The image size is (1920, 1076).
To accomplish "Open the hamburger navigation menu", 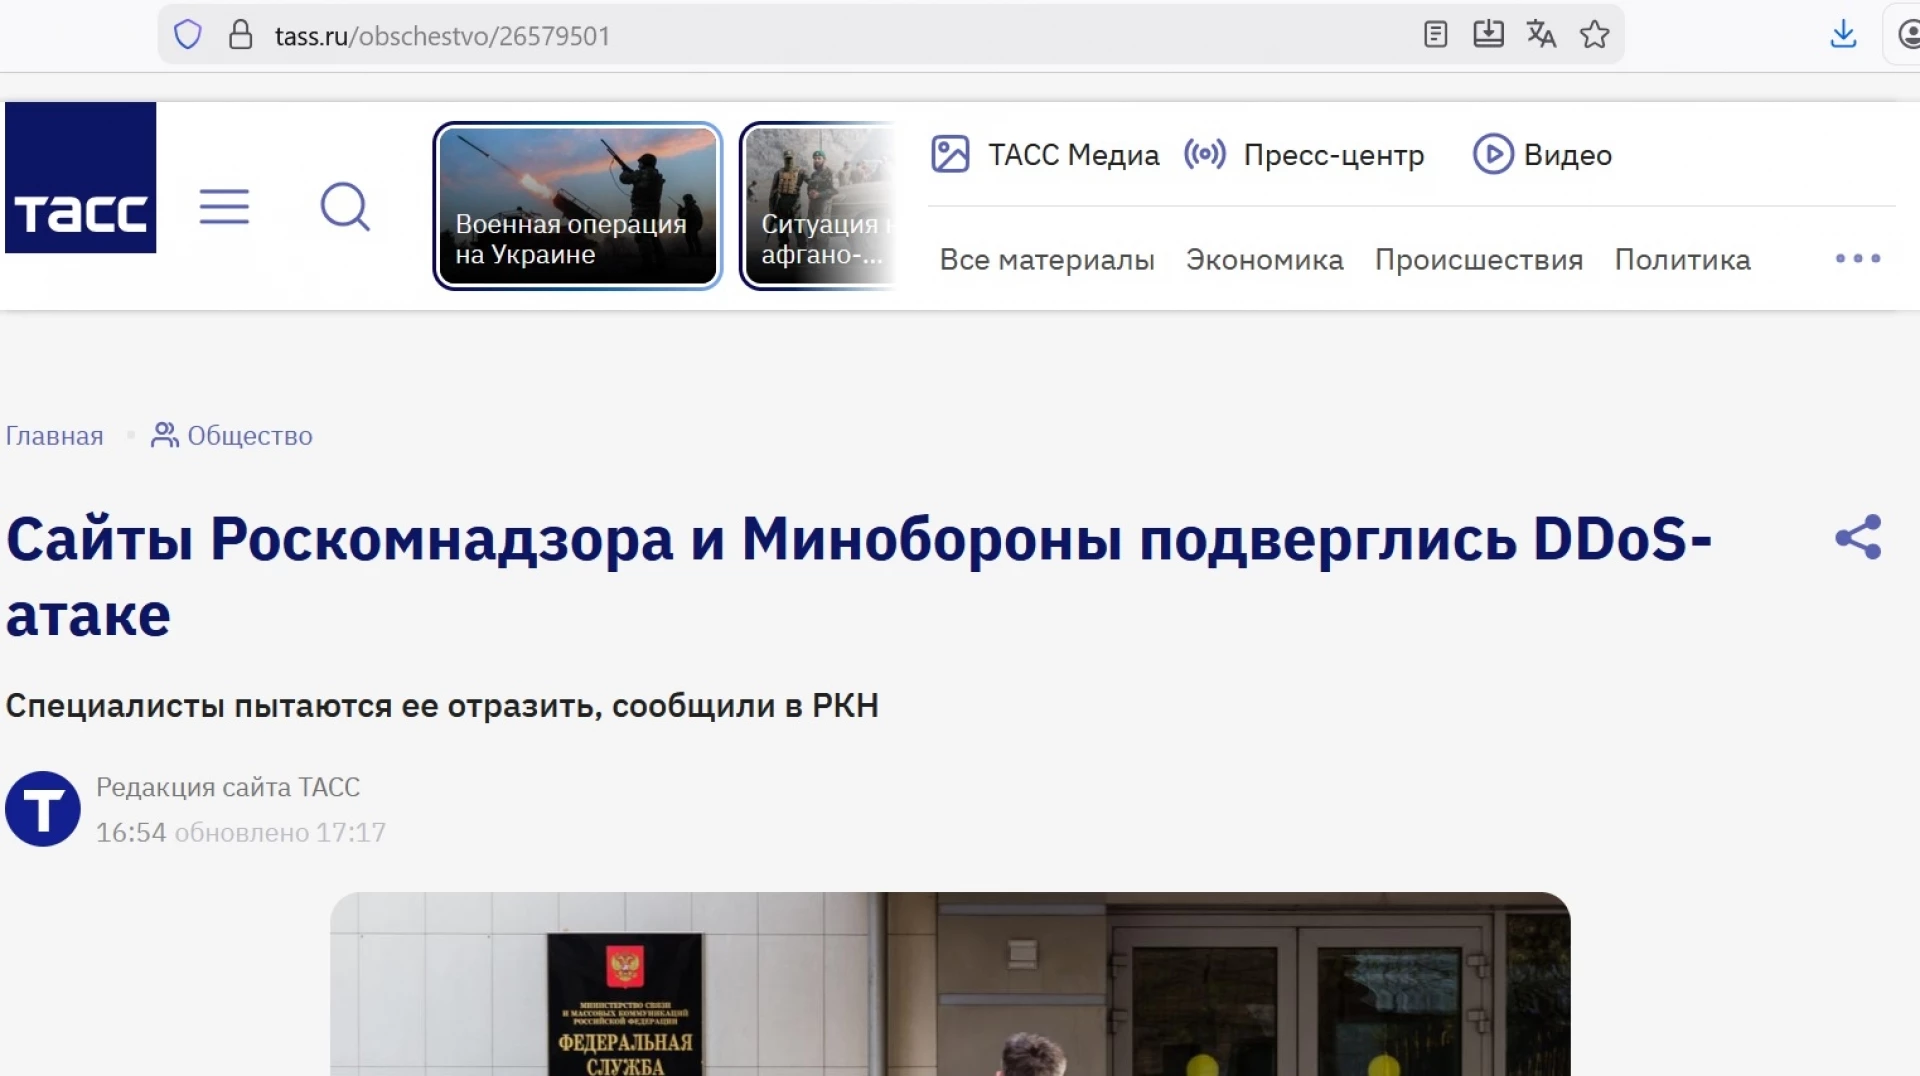I will (224, 207).
